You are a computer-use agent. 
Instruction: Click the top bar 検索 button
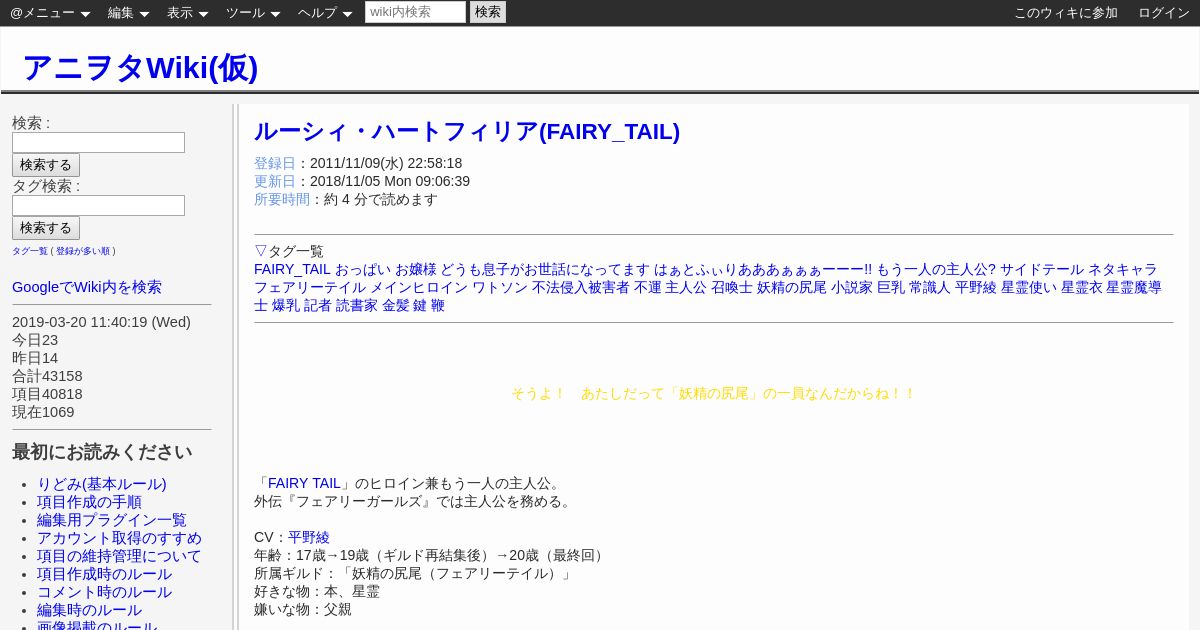[x=488, y=12]
